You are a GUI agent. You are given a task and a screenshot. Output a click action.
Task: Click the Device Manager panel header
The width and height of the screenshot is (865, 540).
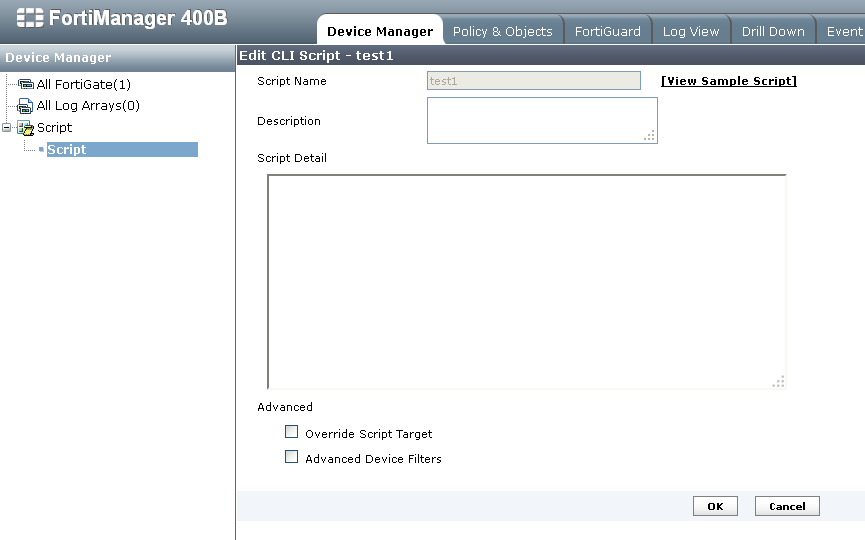tap(118, 57)
